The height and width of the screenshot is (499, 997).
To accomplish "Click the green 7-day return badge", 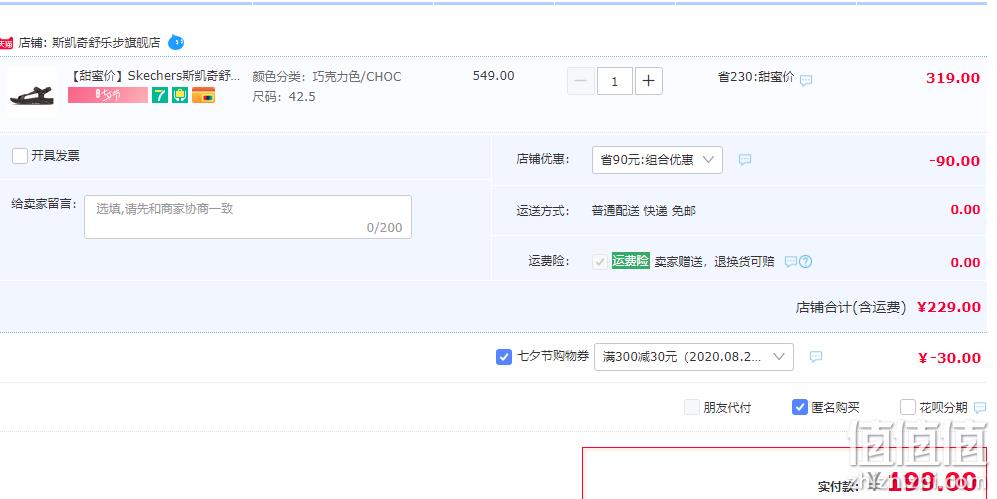I will tap(160, 95).
